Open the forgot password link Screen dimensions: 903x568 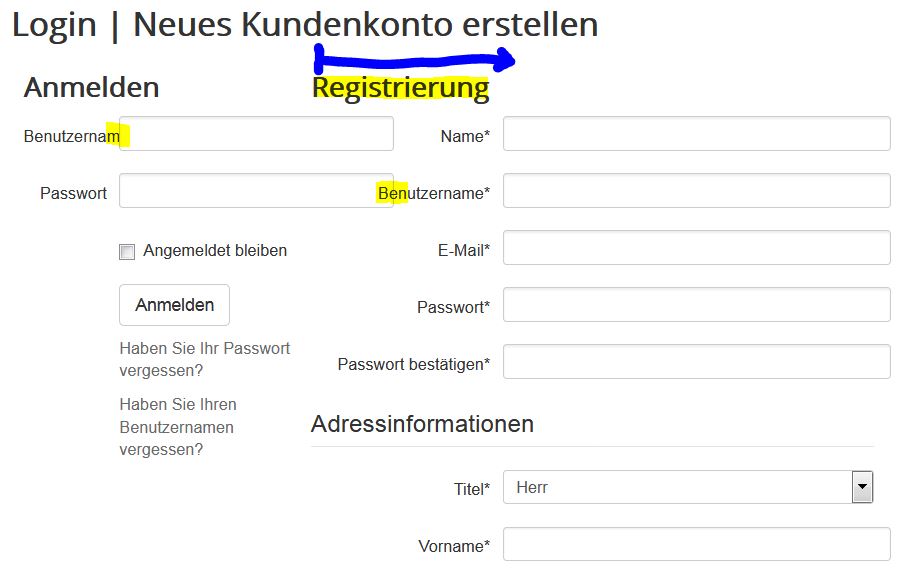(204, 359)
